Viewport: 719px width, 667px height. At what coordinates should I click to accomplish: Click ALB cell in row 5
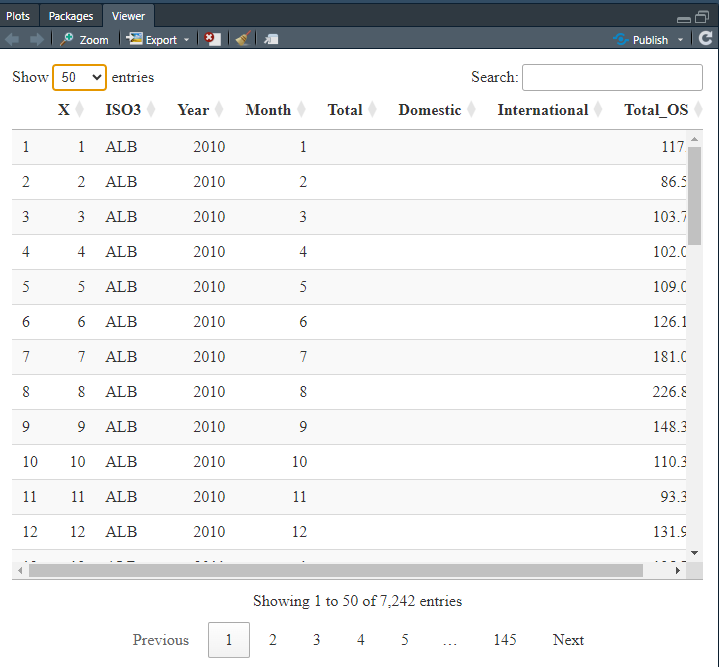pos(121,287)
